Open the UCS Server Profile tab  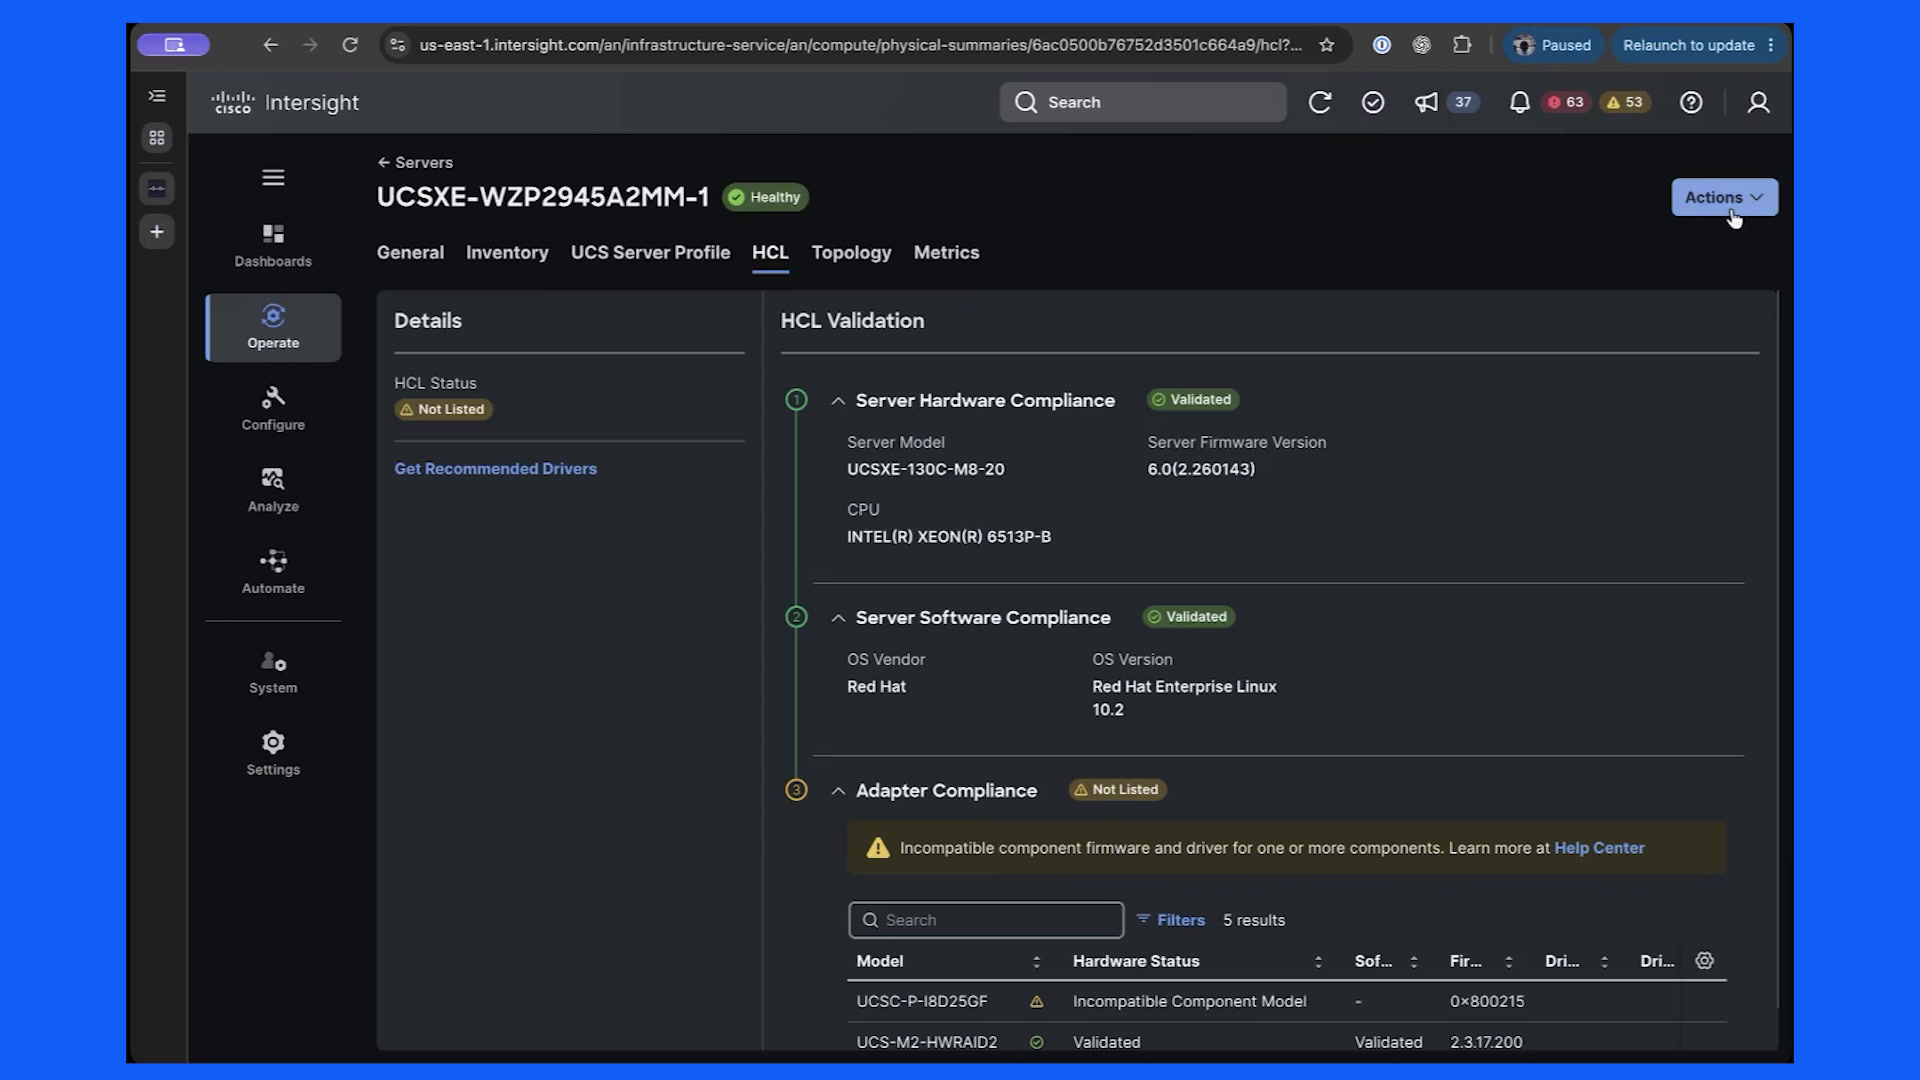click(650, 253)
